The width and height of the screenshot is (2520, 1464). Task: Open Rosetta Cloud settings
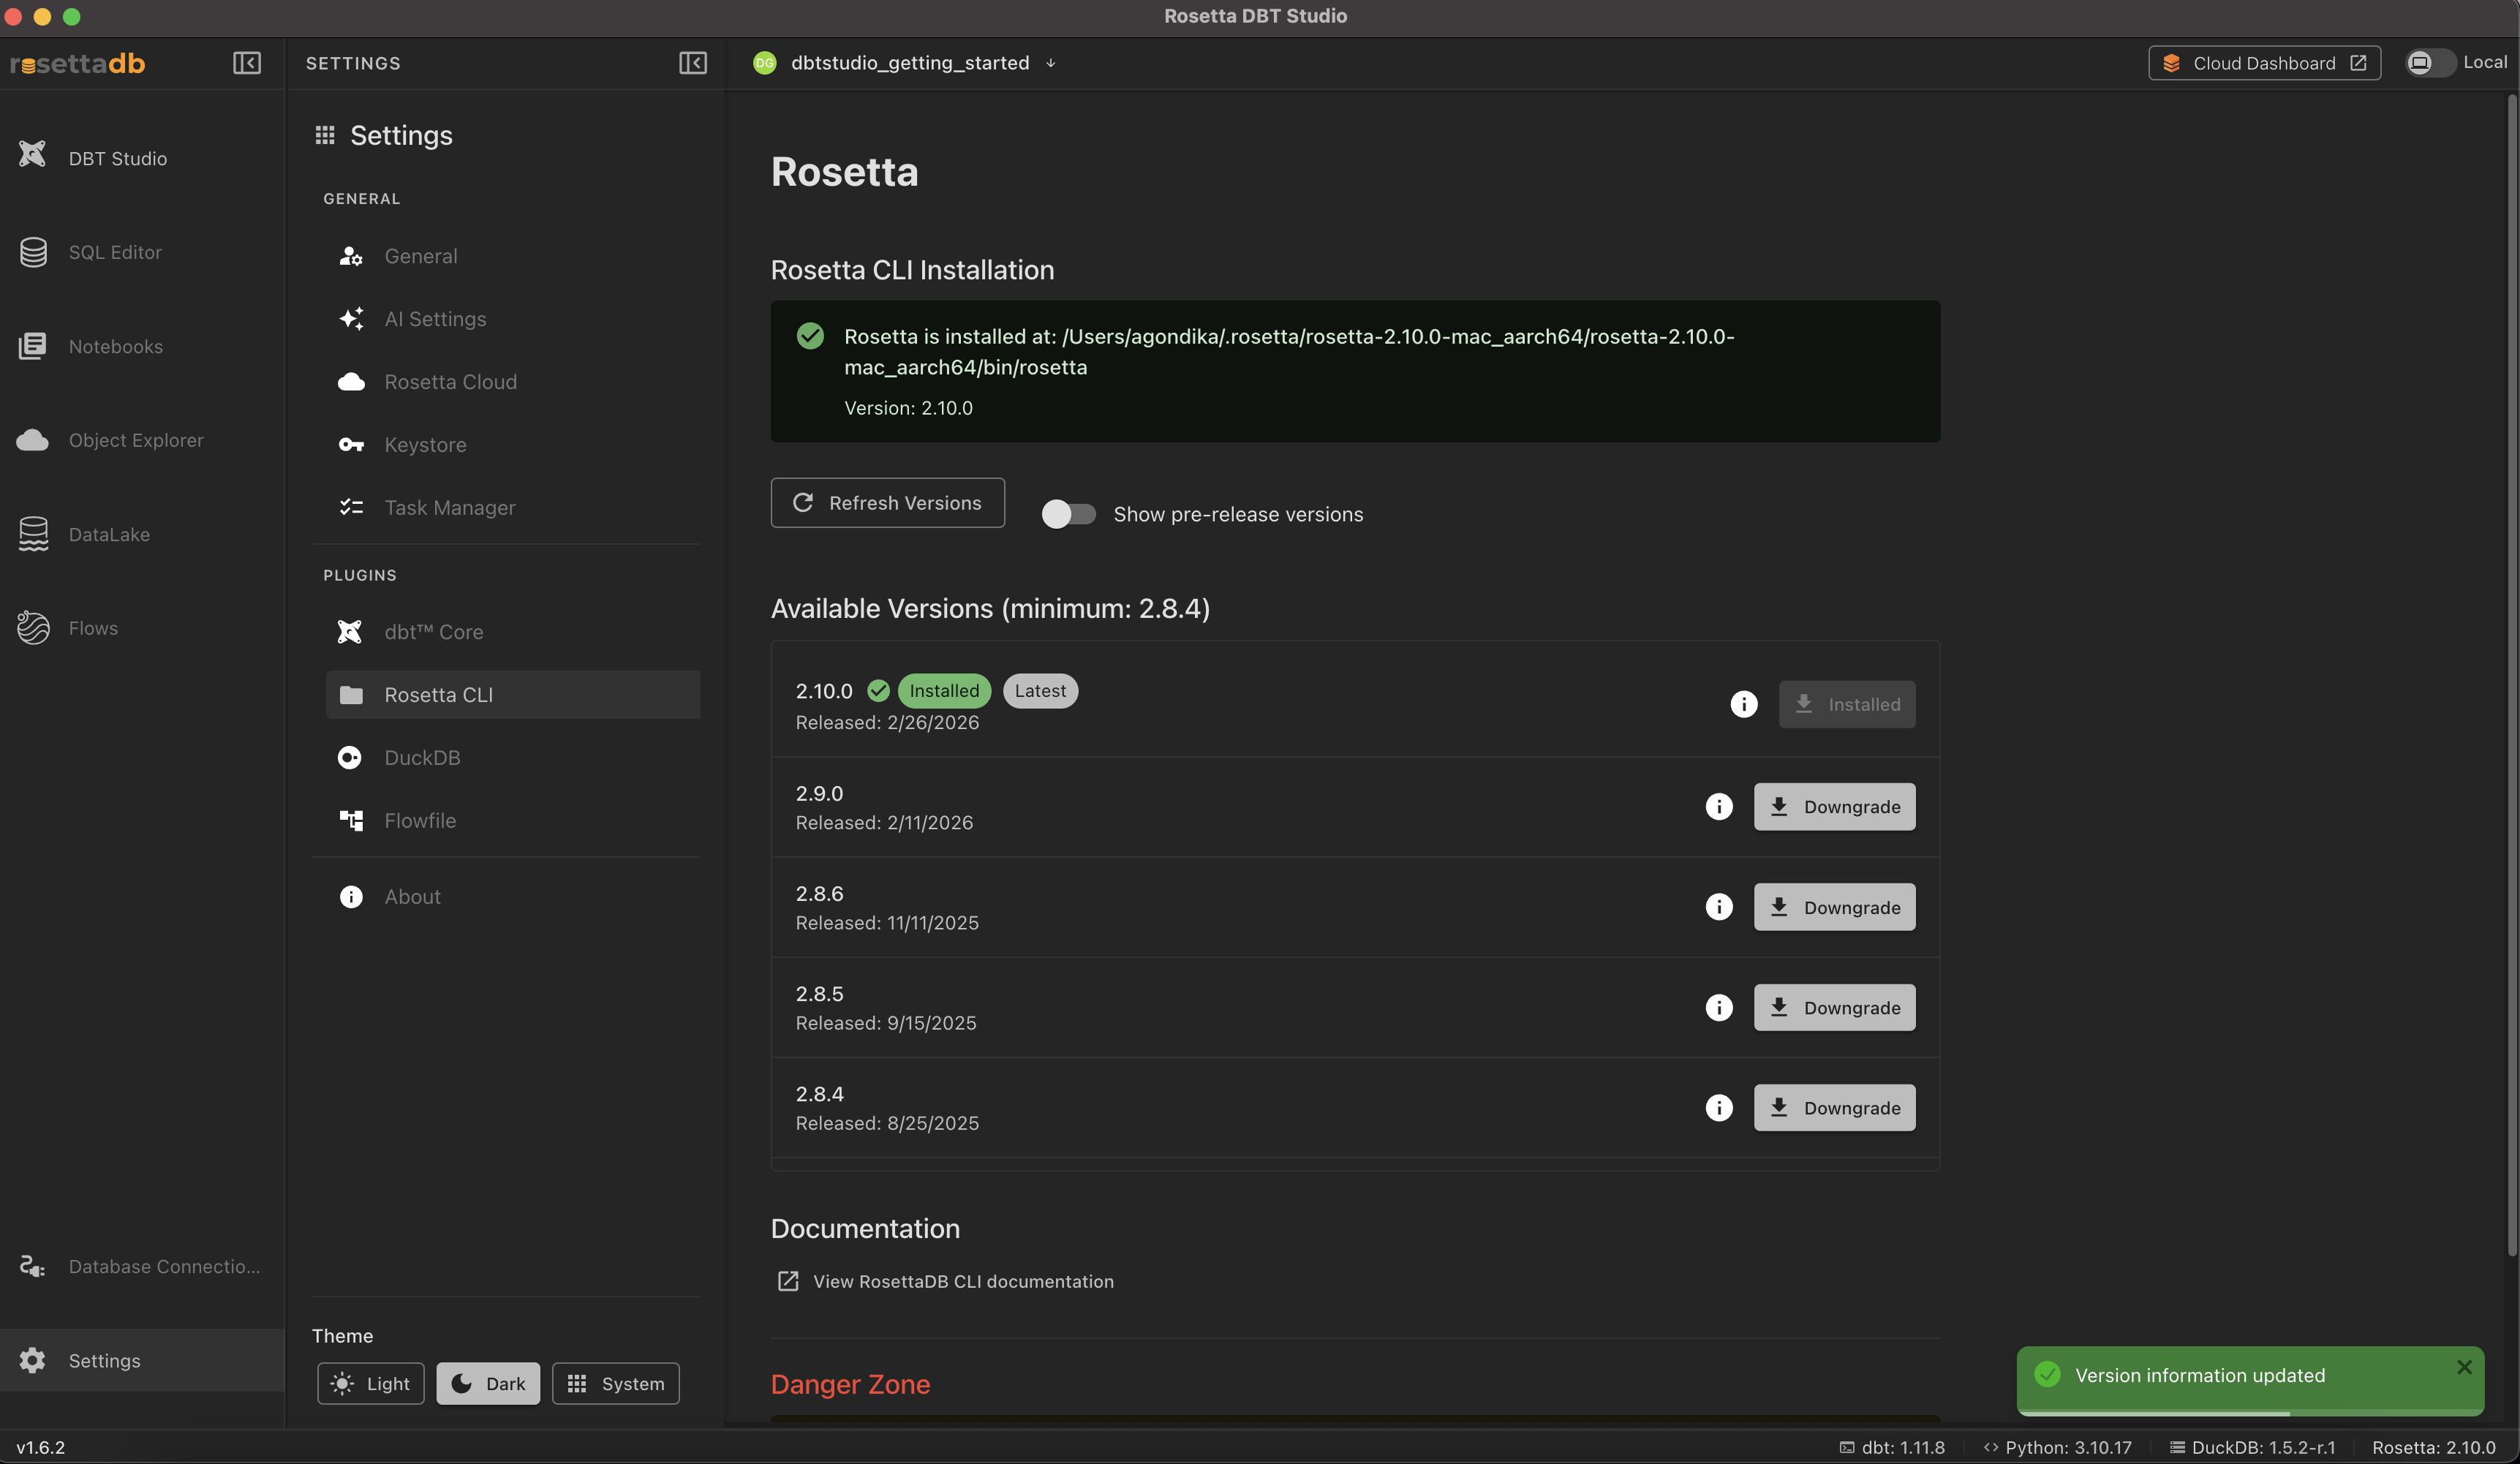[513, 382]
